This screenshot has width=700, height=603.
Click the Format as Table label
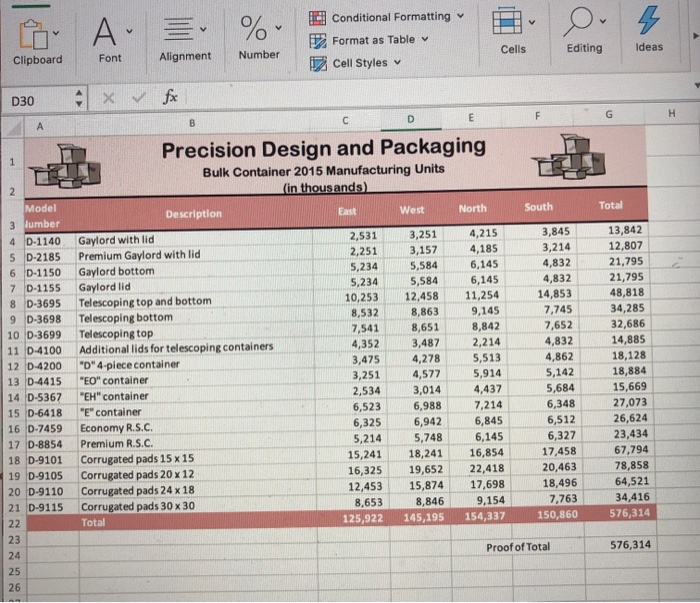point(373,40)
